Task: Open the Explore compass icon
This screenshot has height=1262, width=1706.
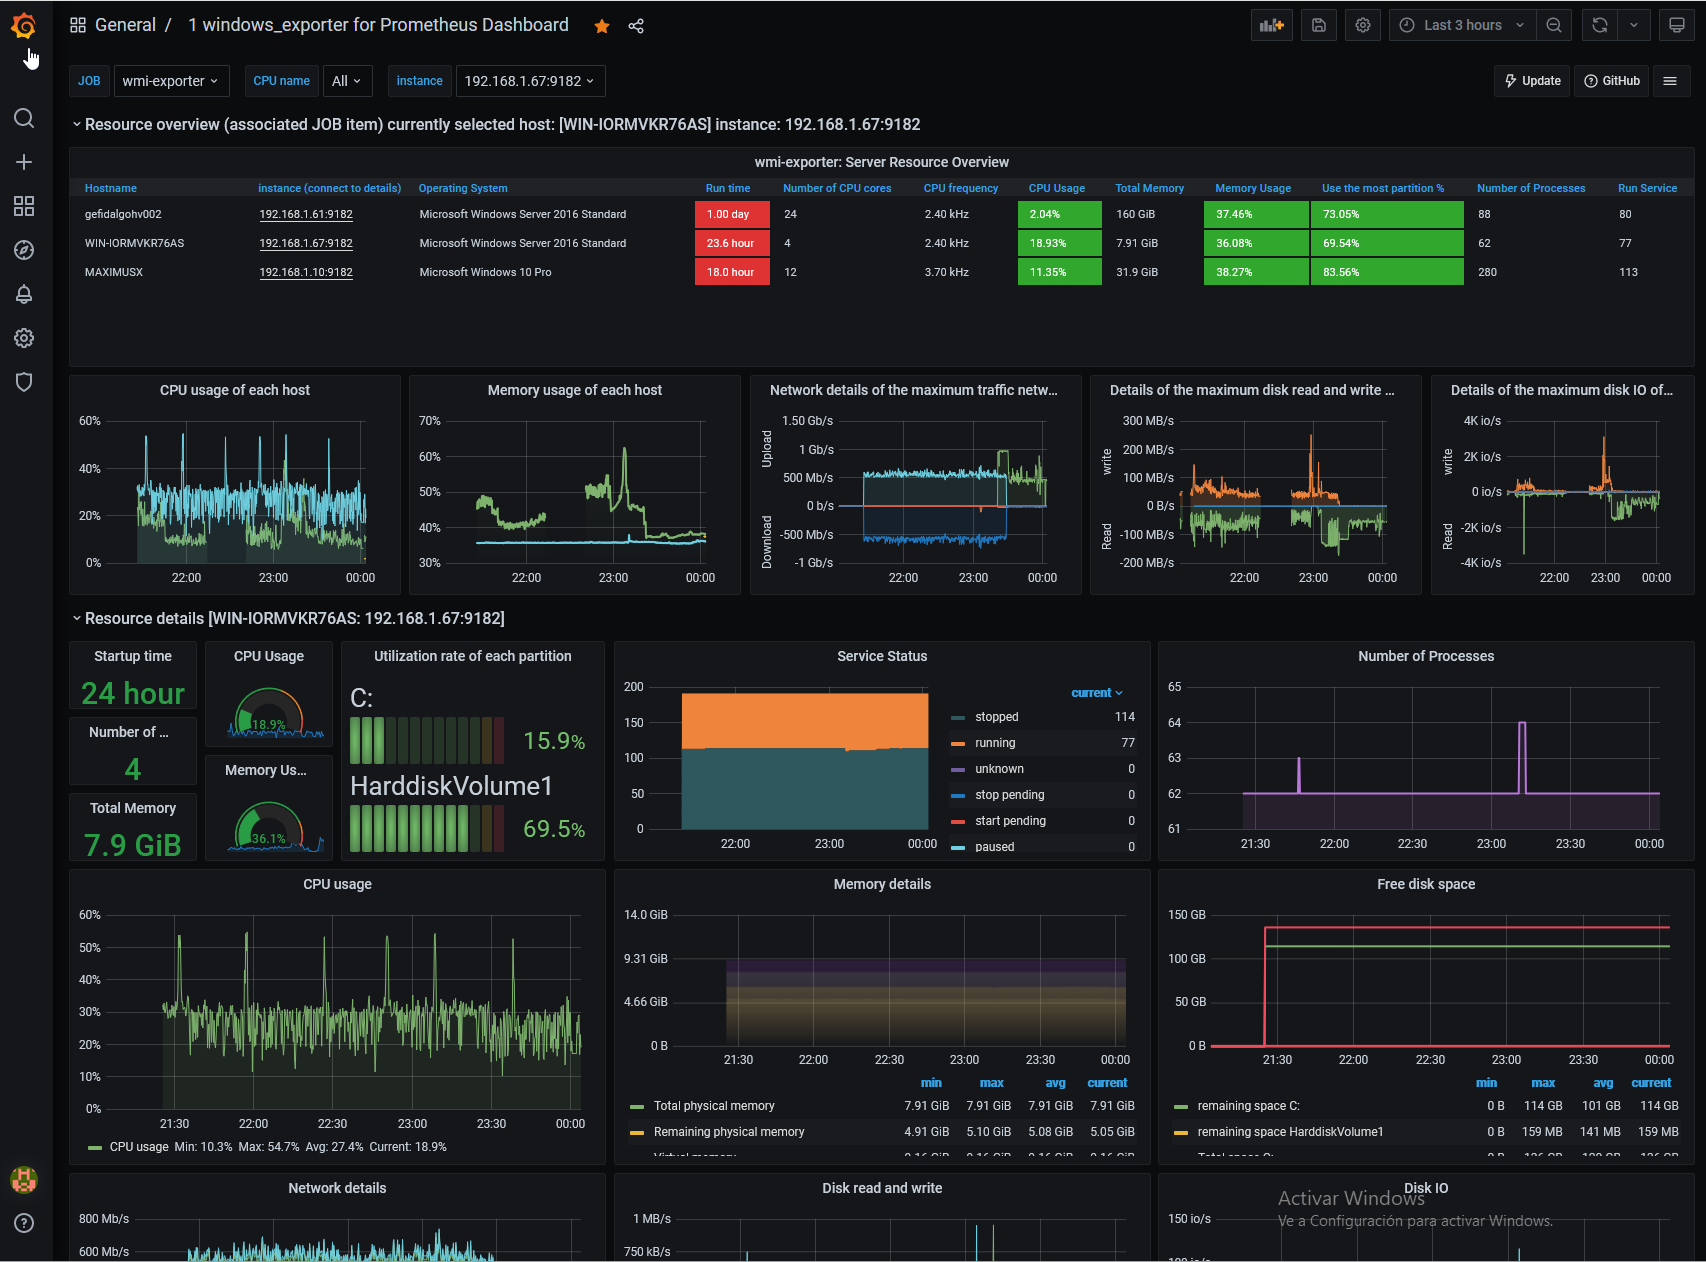Action: pyautogui.click(x=24, y=250)
